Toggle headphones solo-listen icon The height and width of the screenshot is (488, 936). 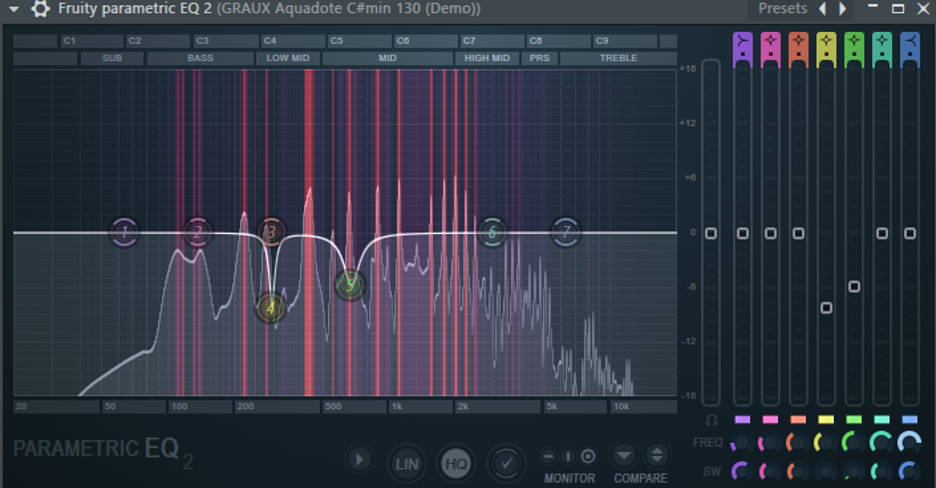pyautogui.click(x=711, y=420)
